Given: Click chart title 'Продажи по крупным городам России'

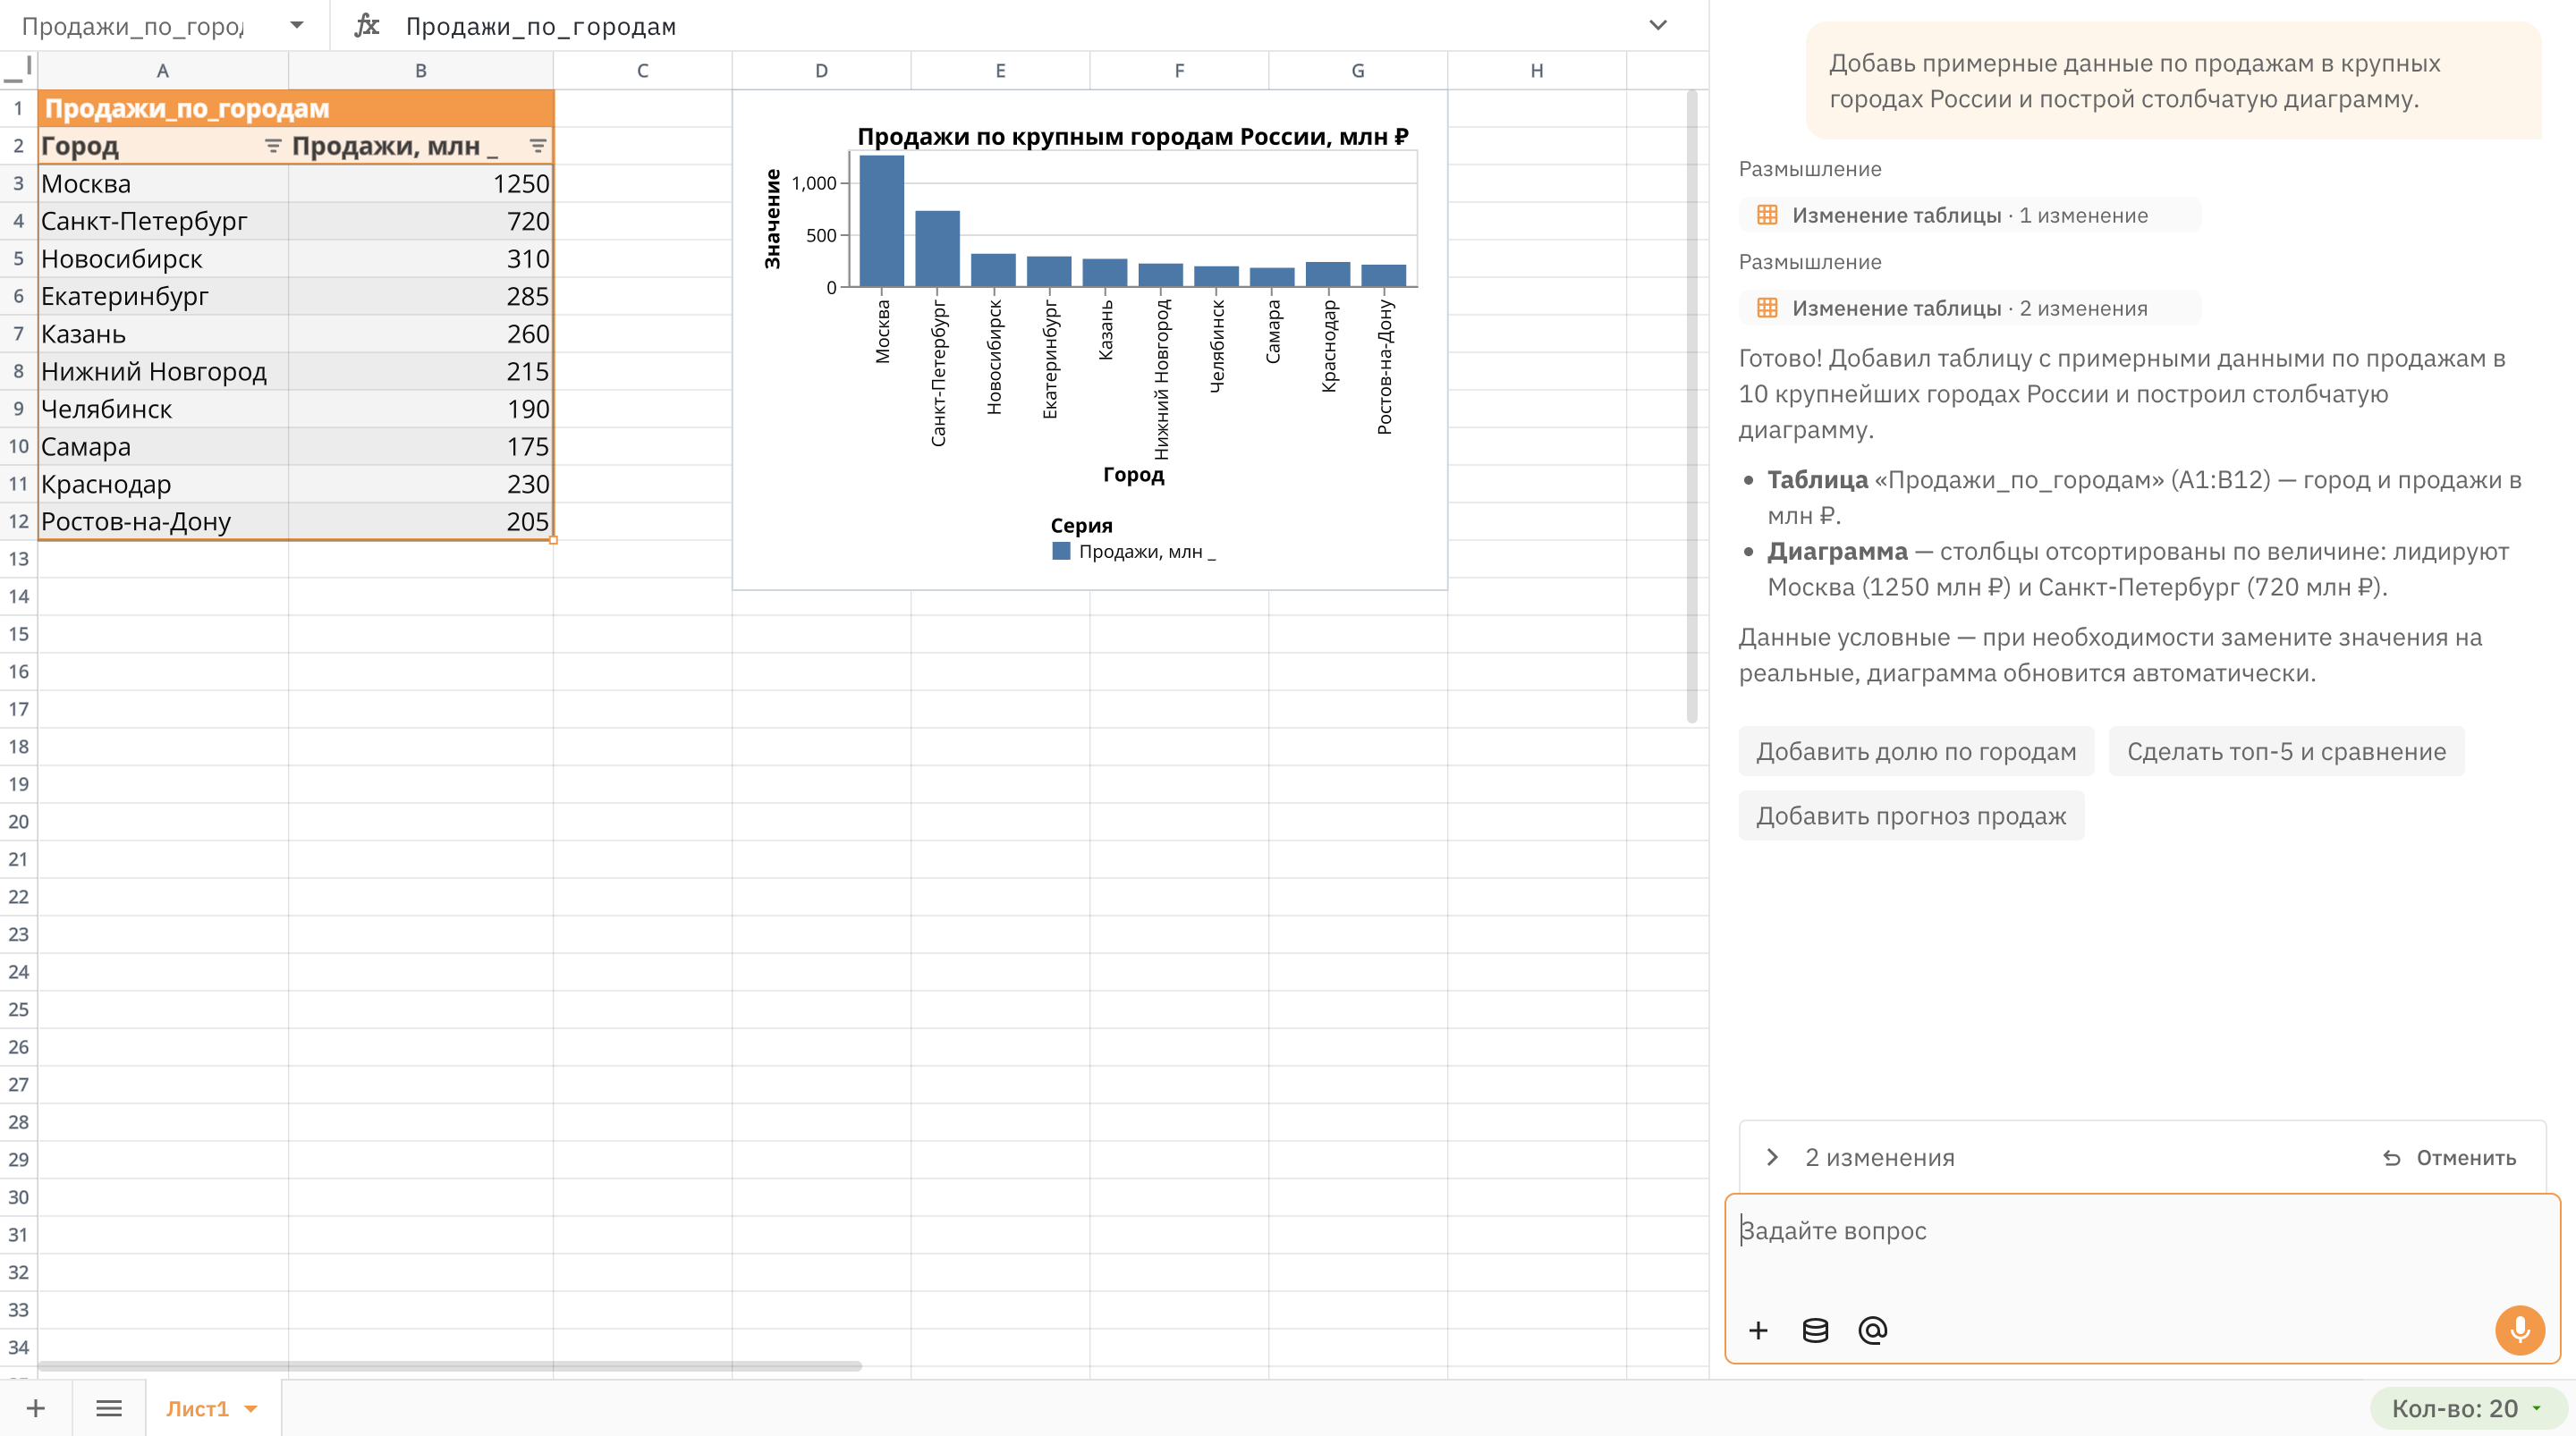Looking at the screenshot, I should click(x=1133, y=136).
